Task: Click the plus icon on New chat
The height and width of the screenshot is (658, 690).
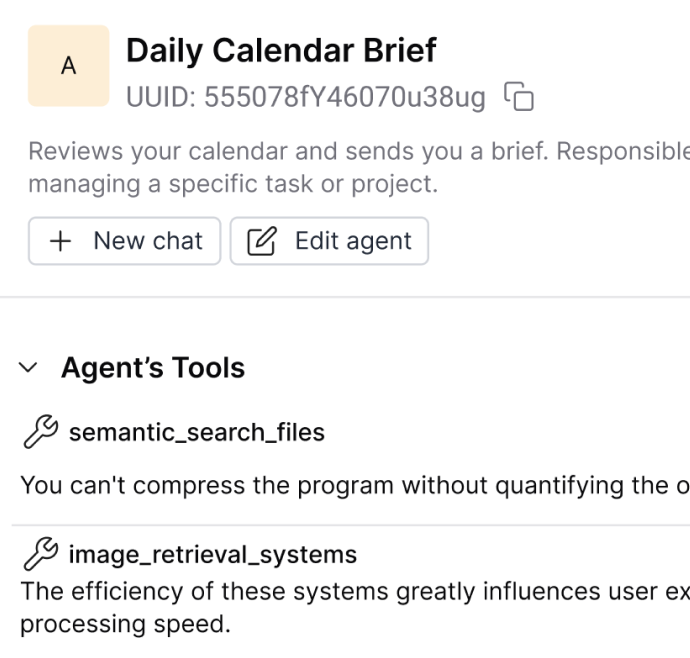Action: [61, 241]
